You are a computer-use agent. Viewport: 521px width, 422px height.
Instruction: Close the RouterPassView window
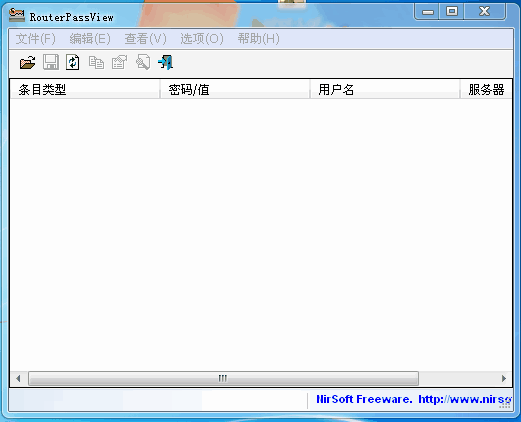[x=484, y=12]
